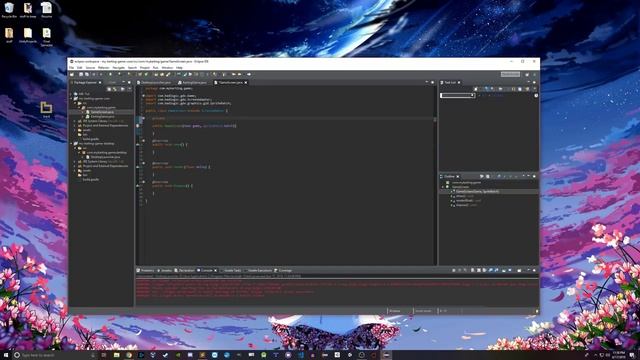Click the taskbar search box

53,355
